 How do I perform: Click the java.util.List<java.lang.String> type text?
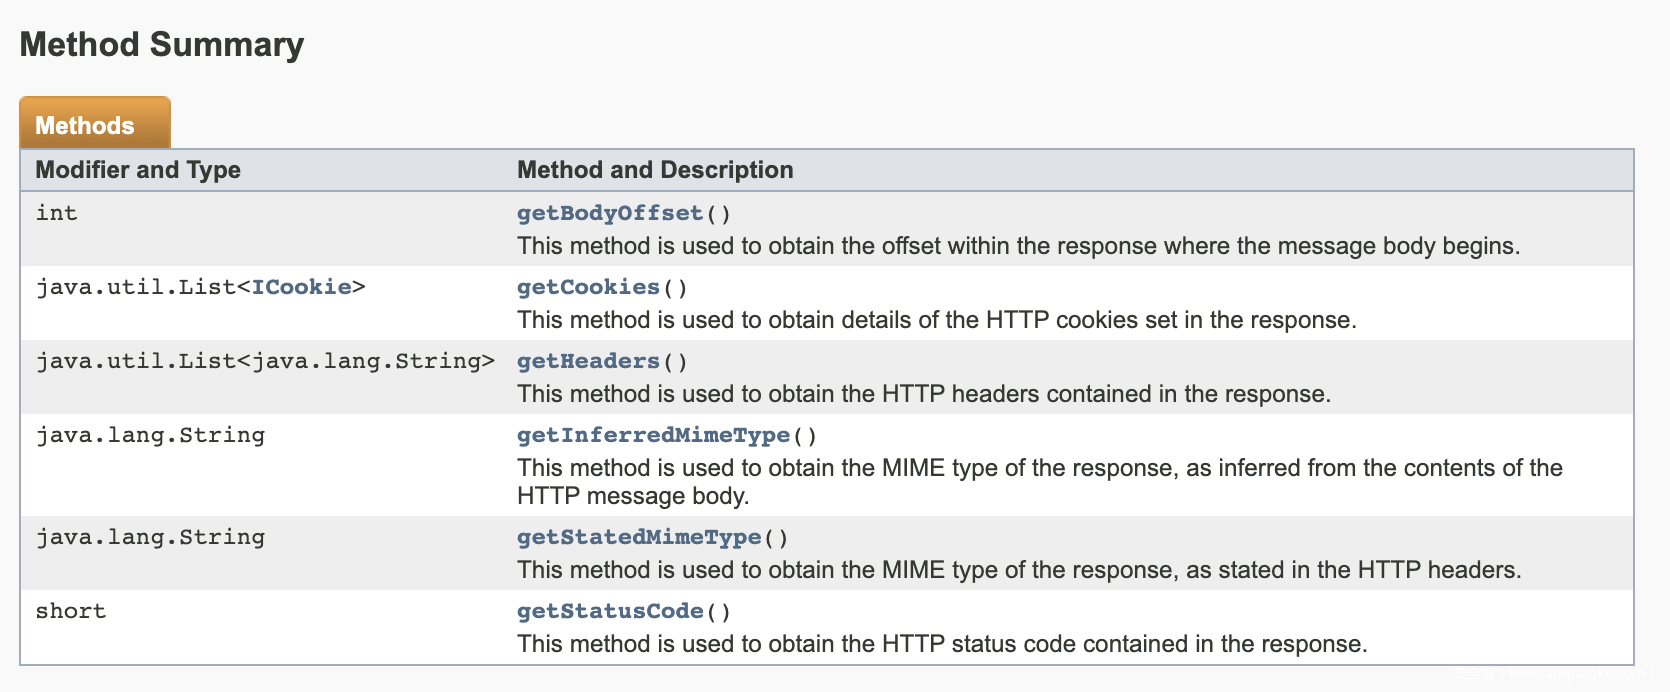(x=265, y=361)
